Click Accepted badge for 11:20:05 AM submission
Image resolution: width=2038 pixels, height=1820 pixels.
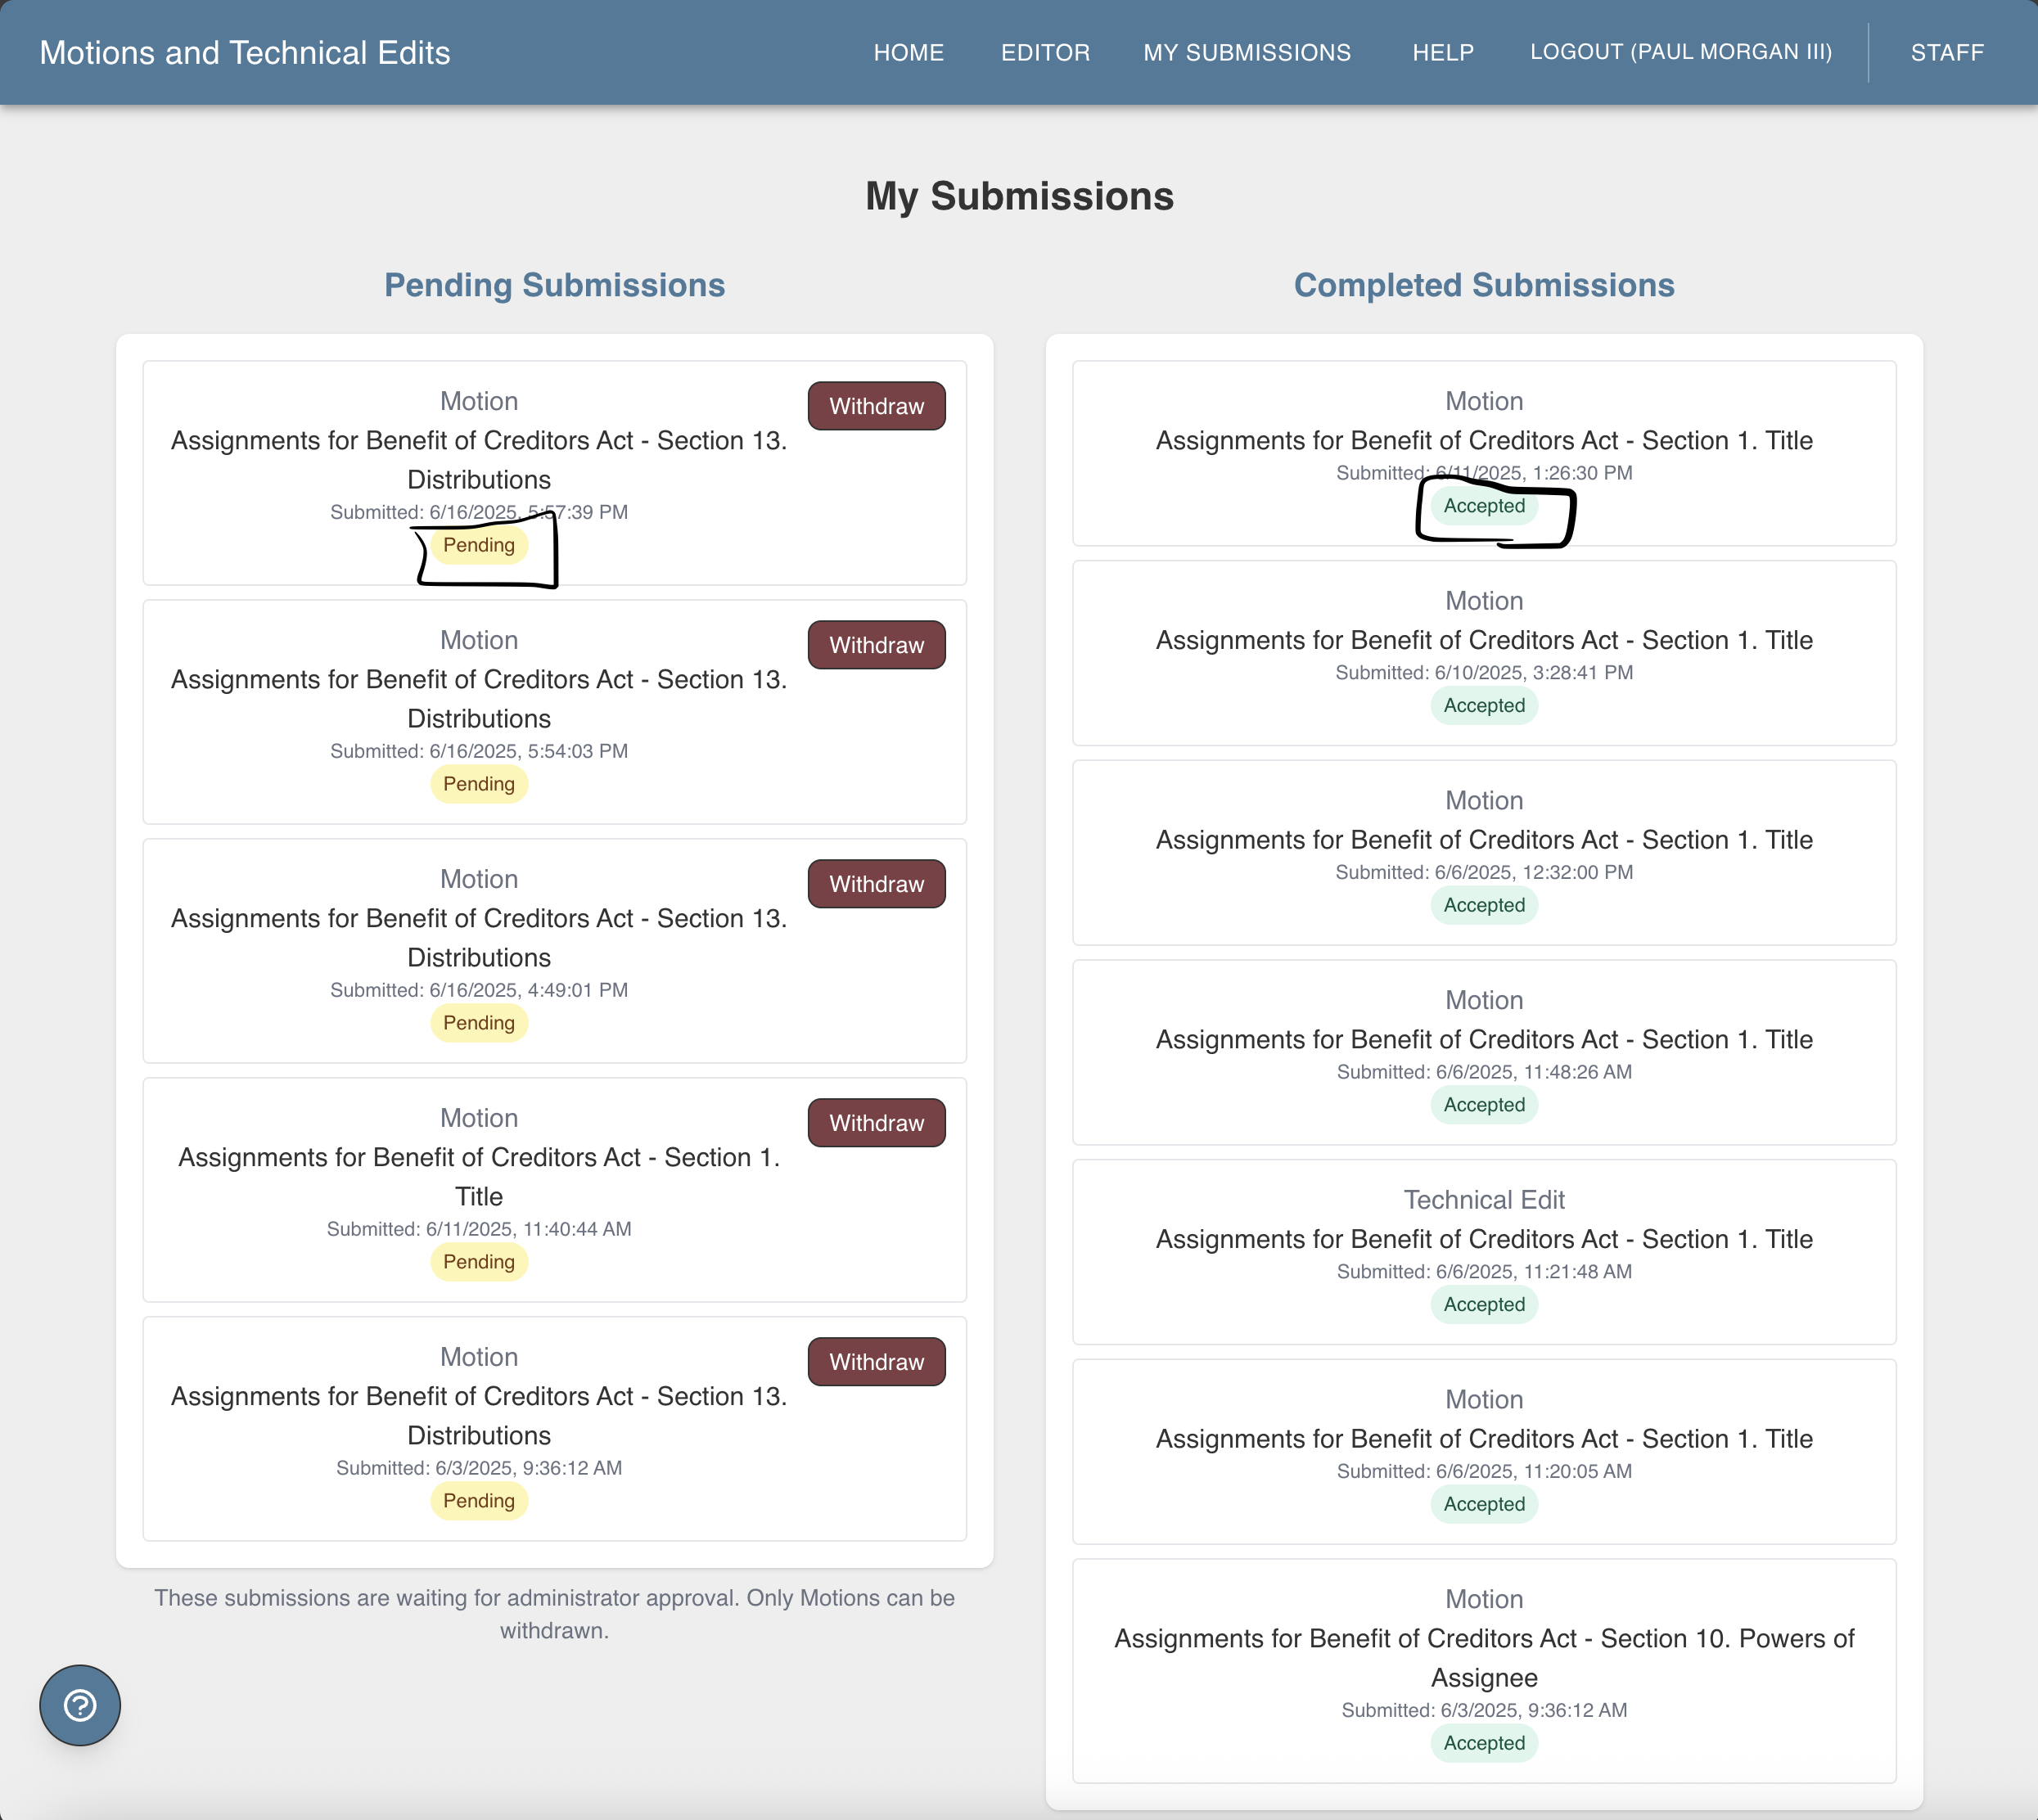tap(1484, 1505)
